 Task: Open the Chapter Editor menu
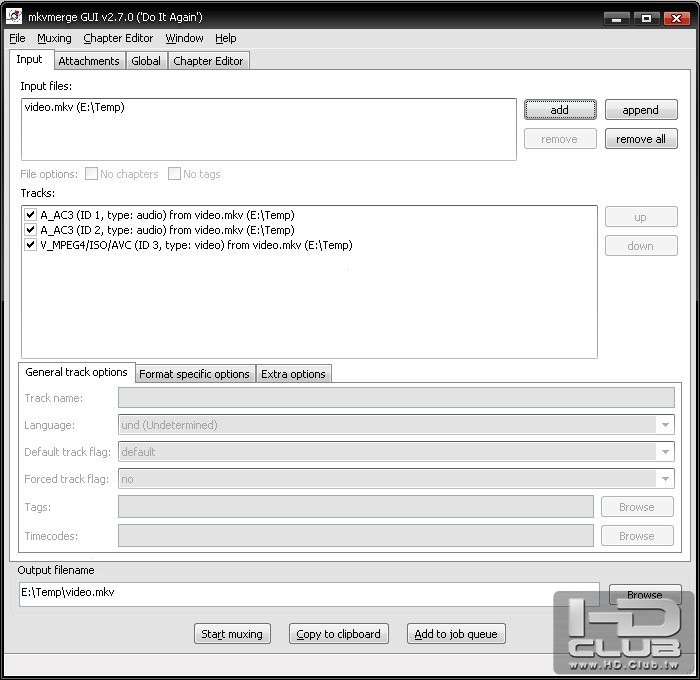click(118, 38)
